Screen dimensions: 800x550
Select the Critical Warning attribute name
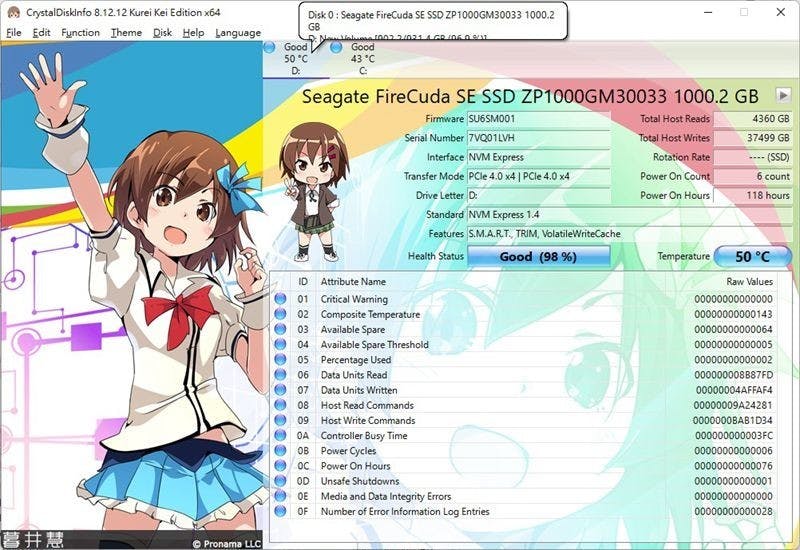click(x=354, y=299)
